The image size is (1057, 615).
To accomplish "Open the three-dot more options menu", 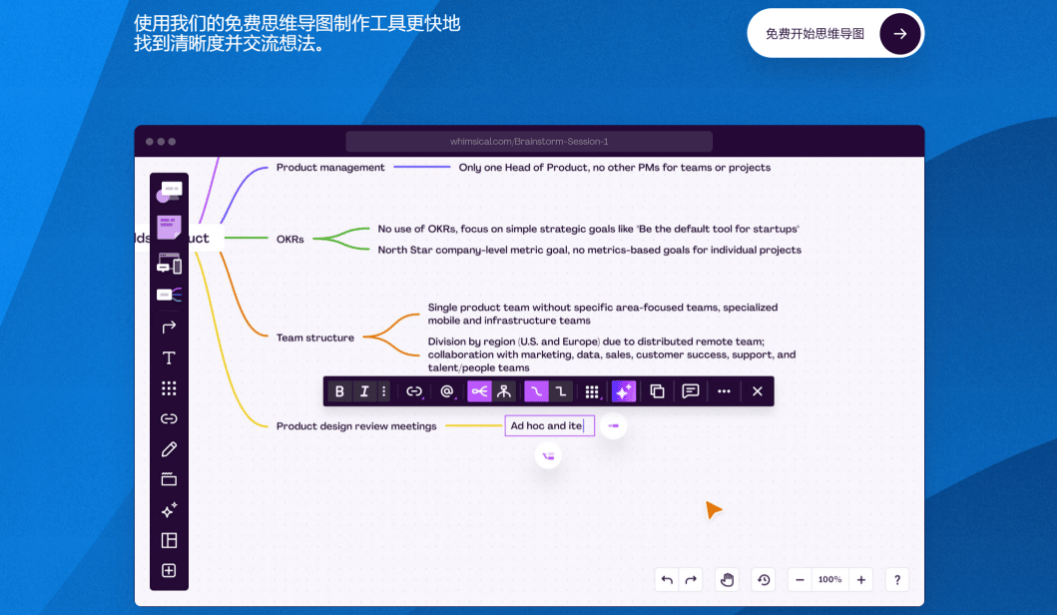I will [724, 392].
